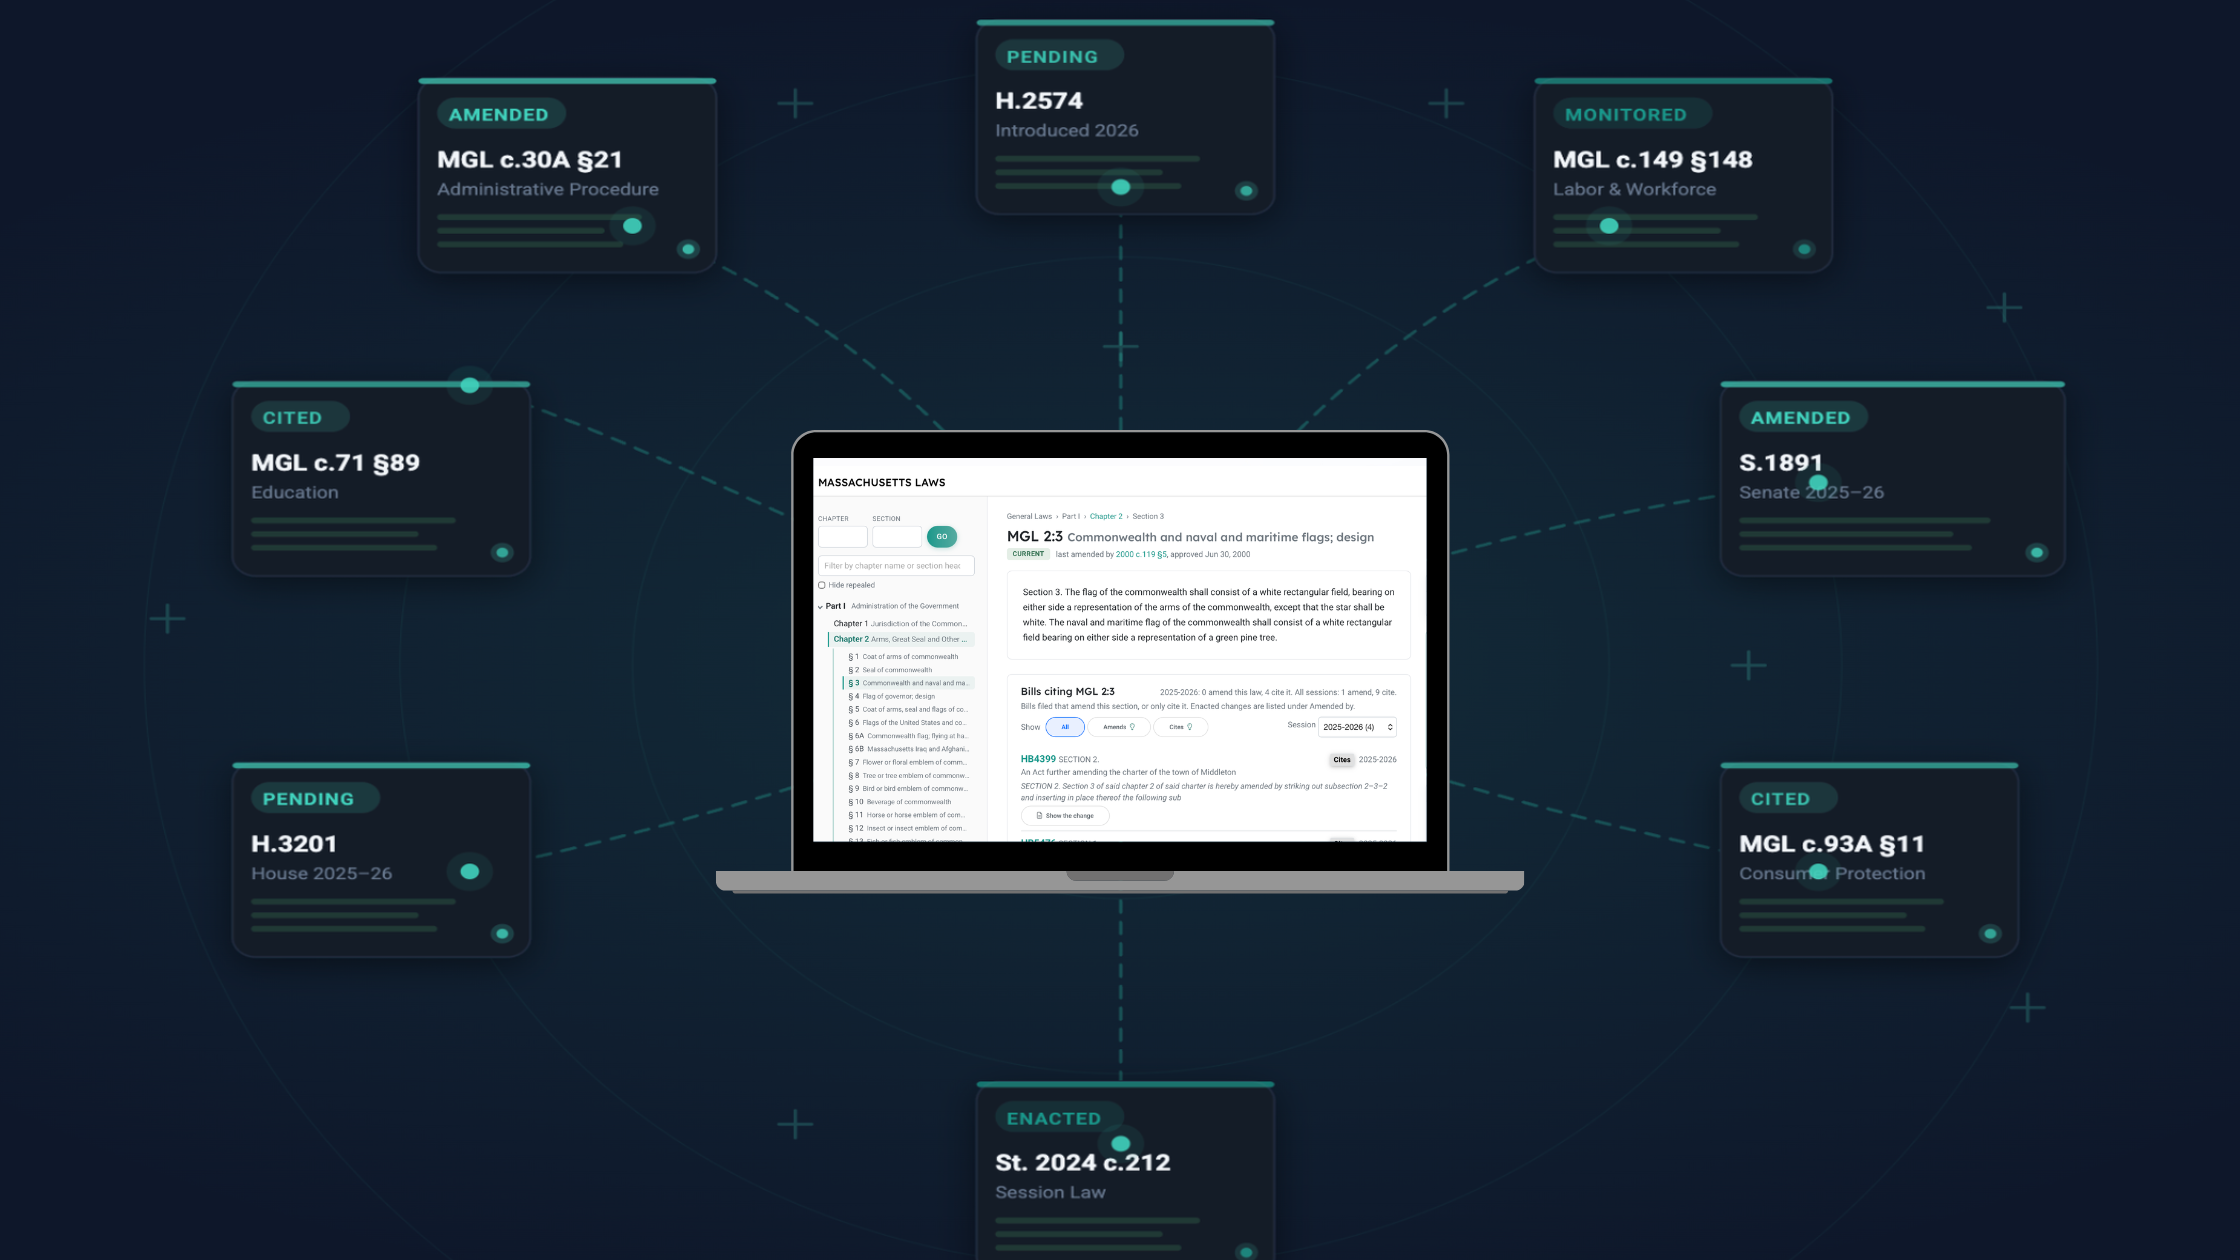The image size is (2240, 1260).
Task: Click the MASSACHUSETTS LAWS site title
Action: tap(882, 483)
